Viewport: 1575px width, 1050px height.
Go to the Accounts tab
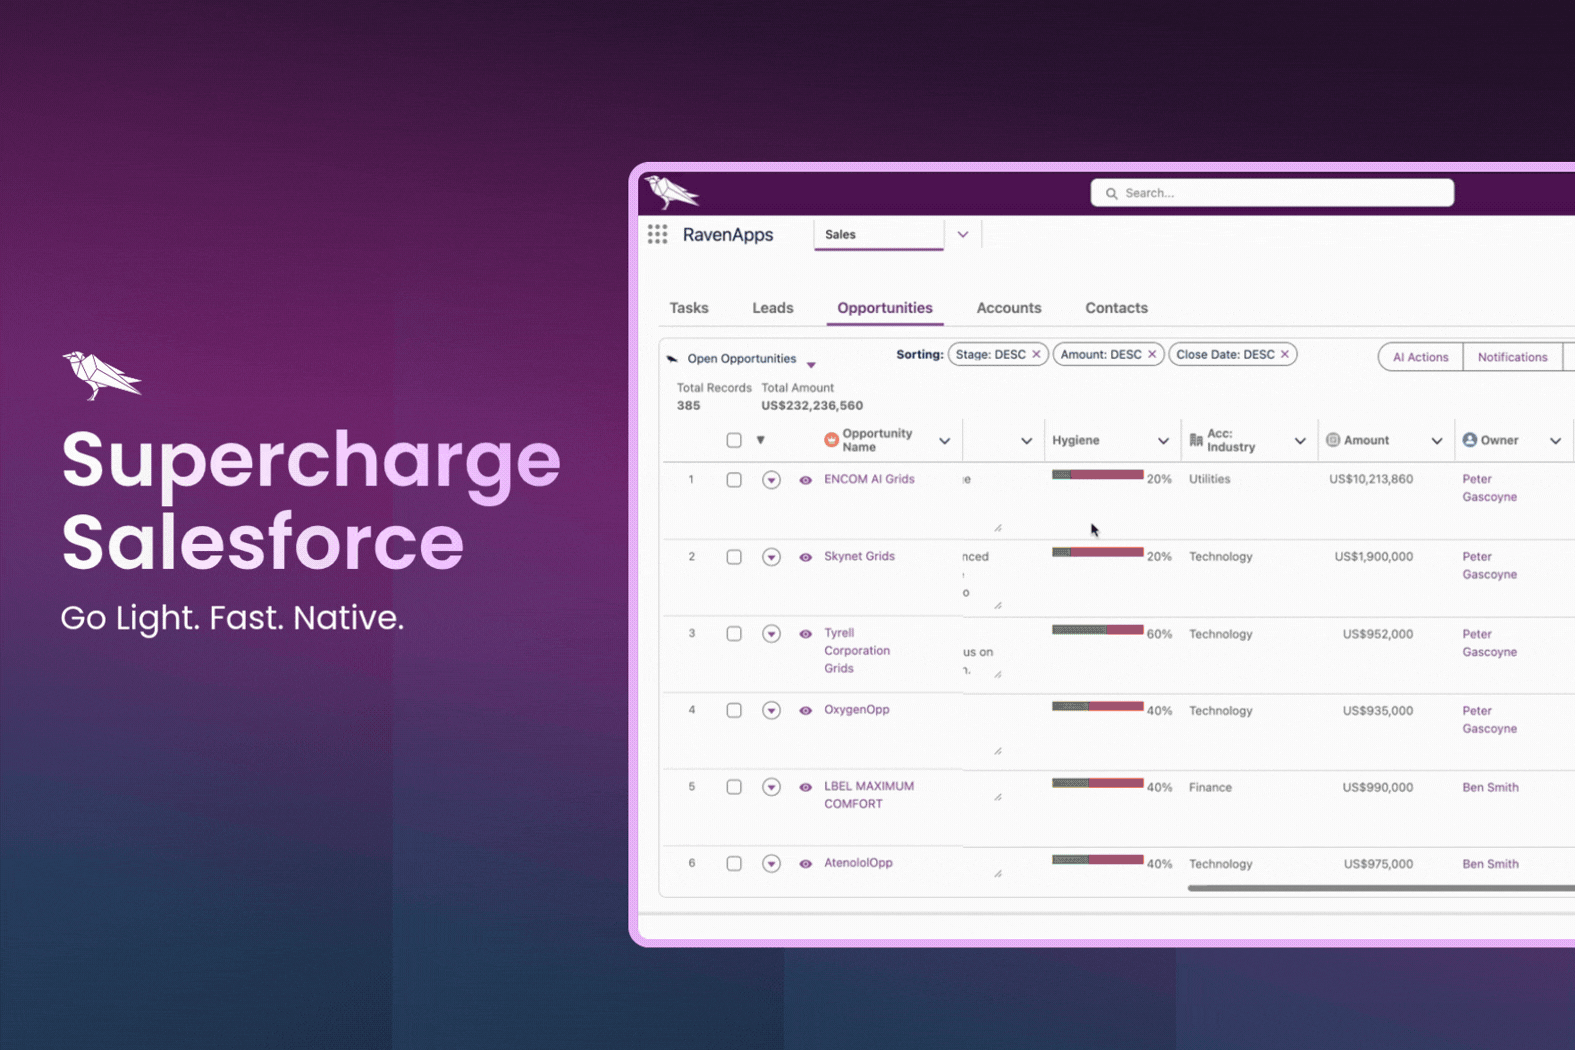1009,308
